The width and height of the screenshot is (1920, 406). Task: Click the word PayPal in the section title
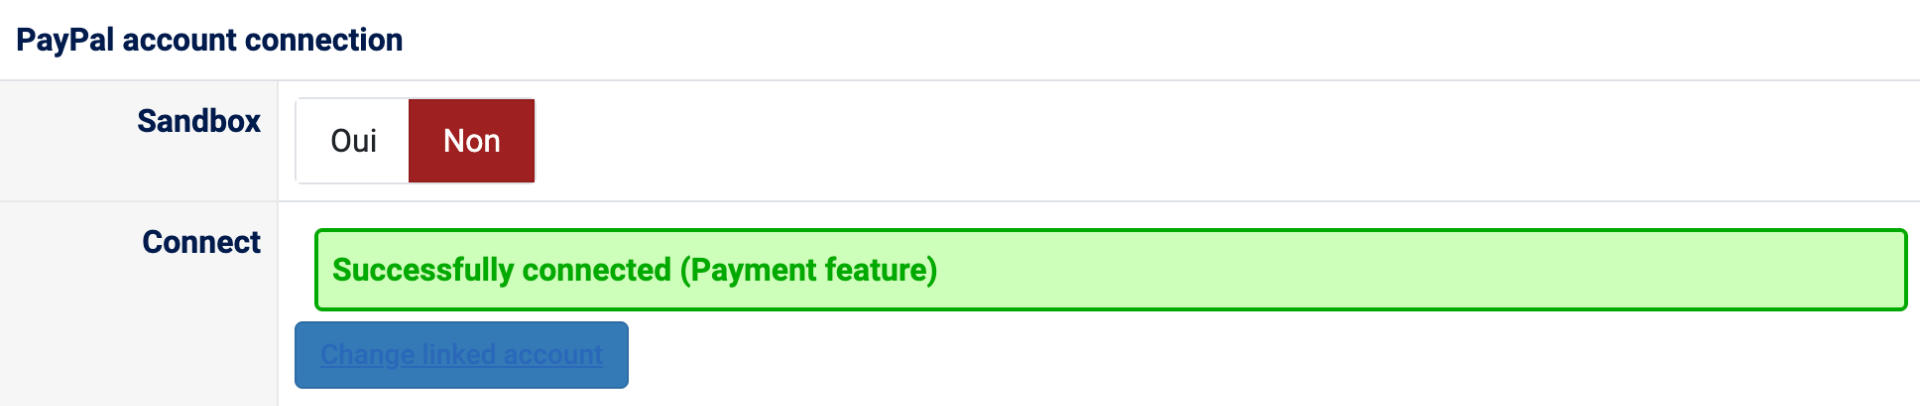[x=65, y=40]
